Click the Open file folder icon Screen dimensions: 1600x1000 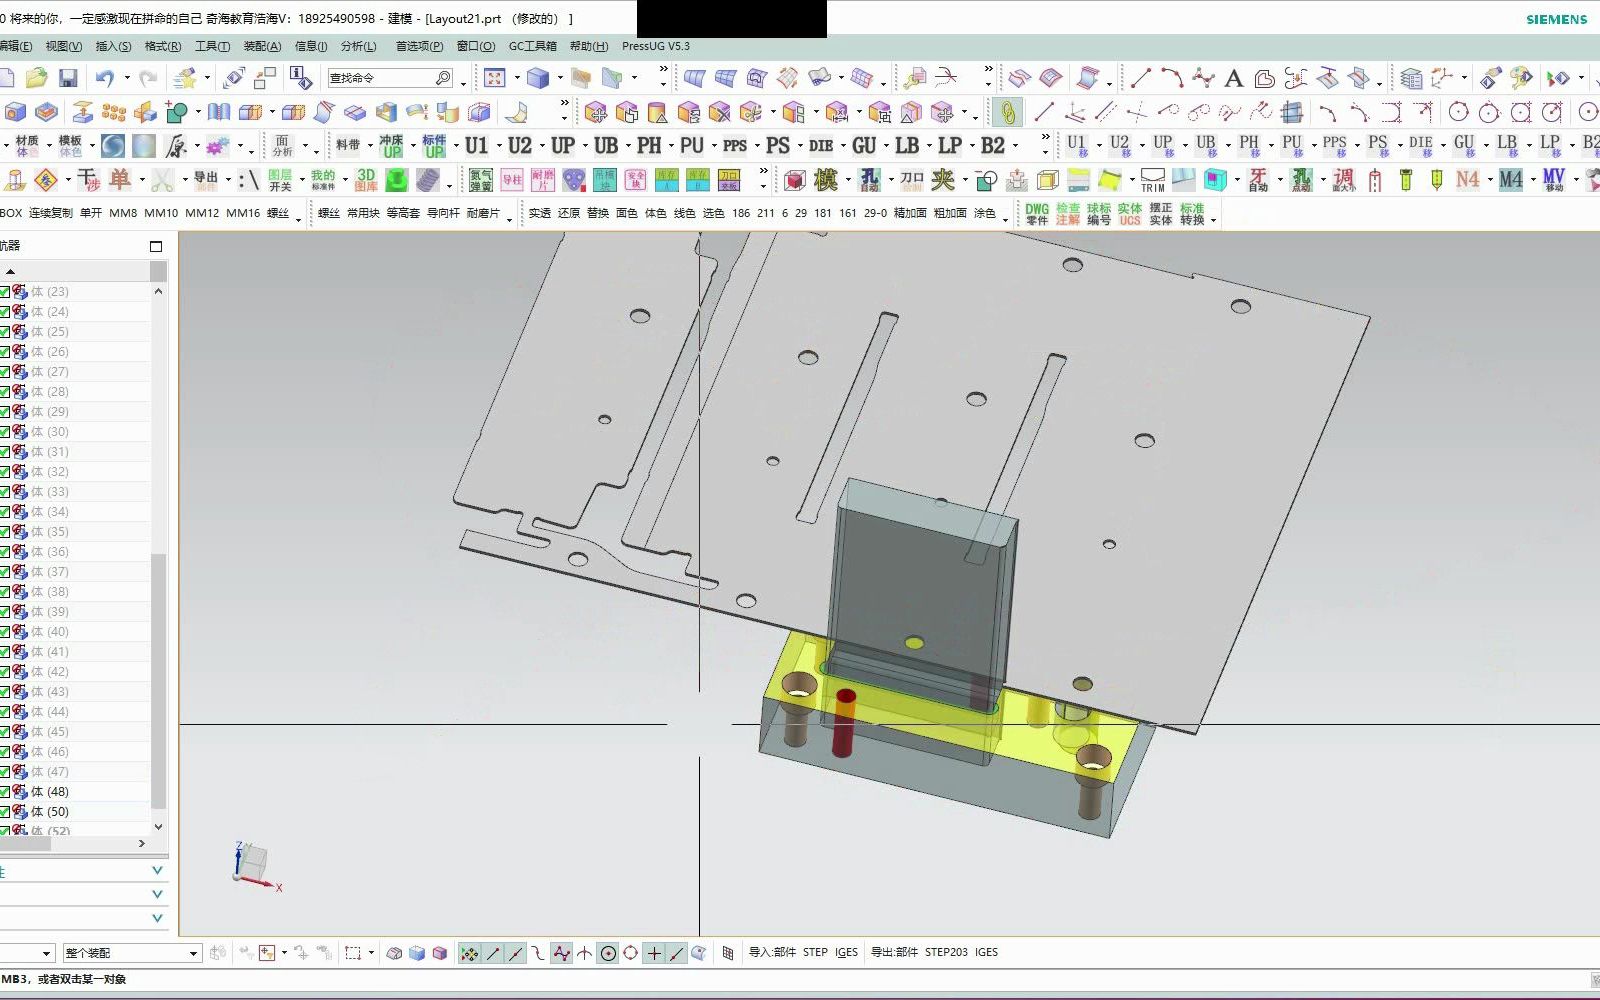[x=37, y=78]
